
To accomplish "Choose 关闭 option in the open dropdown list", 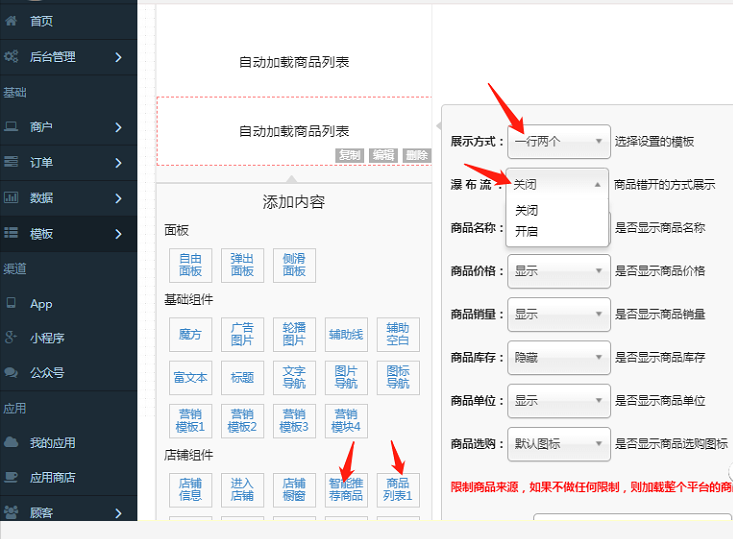I will (526, 211).
